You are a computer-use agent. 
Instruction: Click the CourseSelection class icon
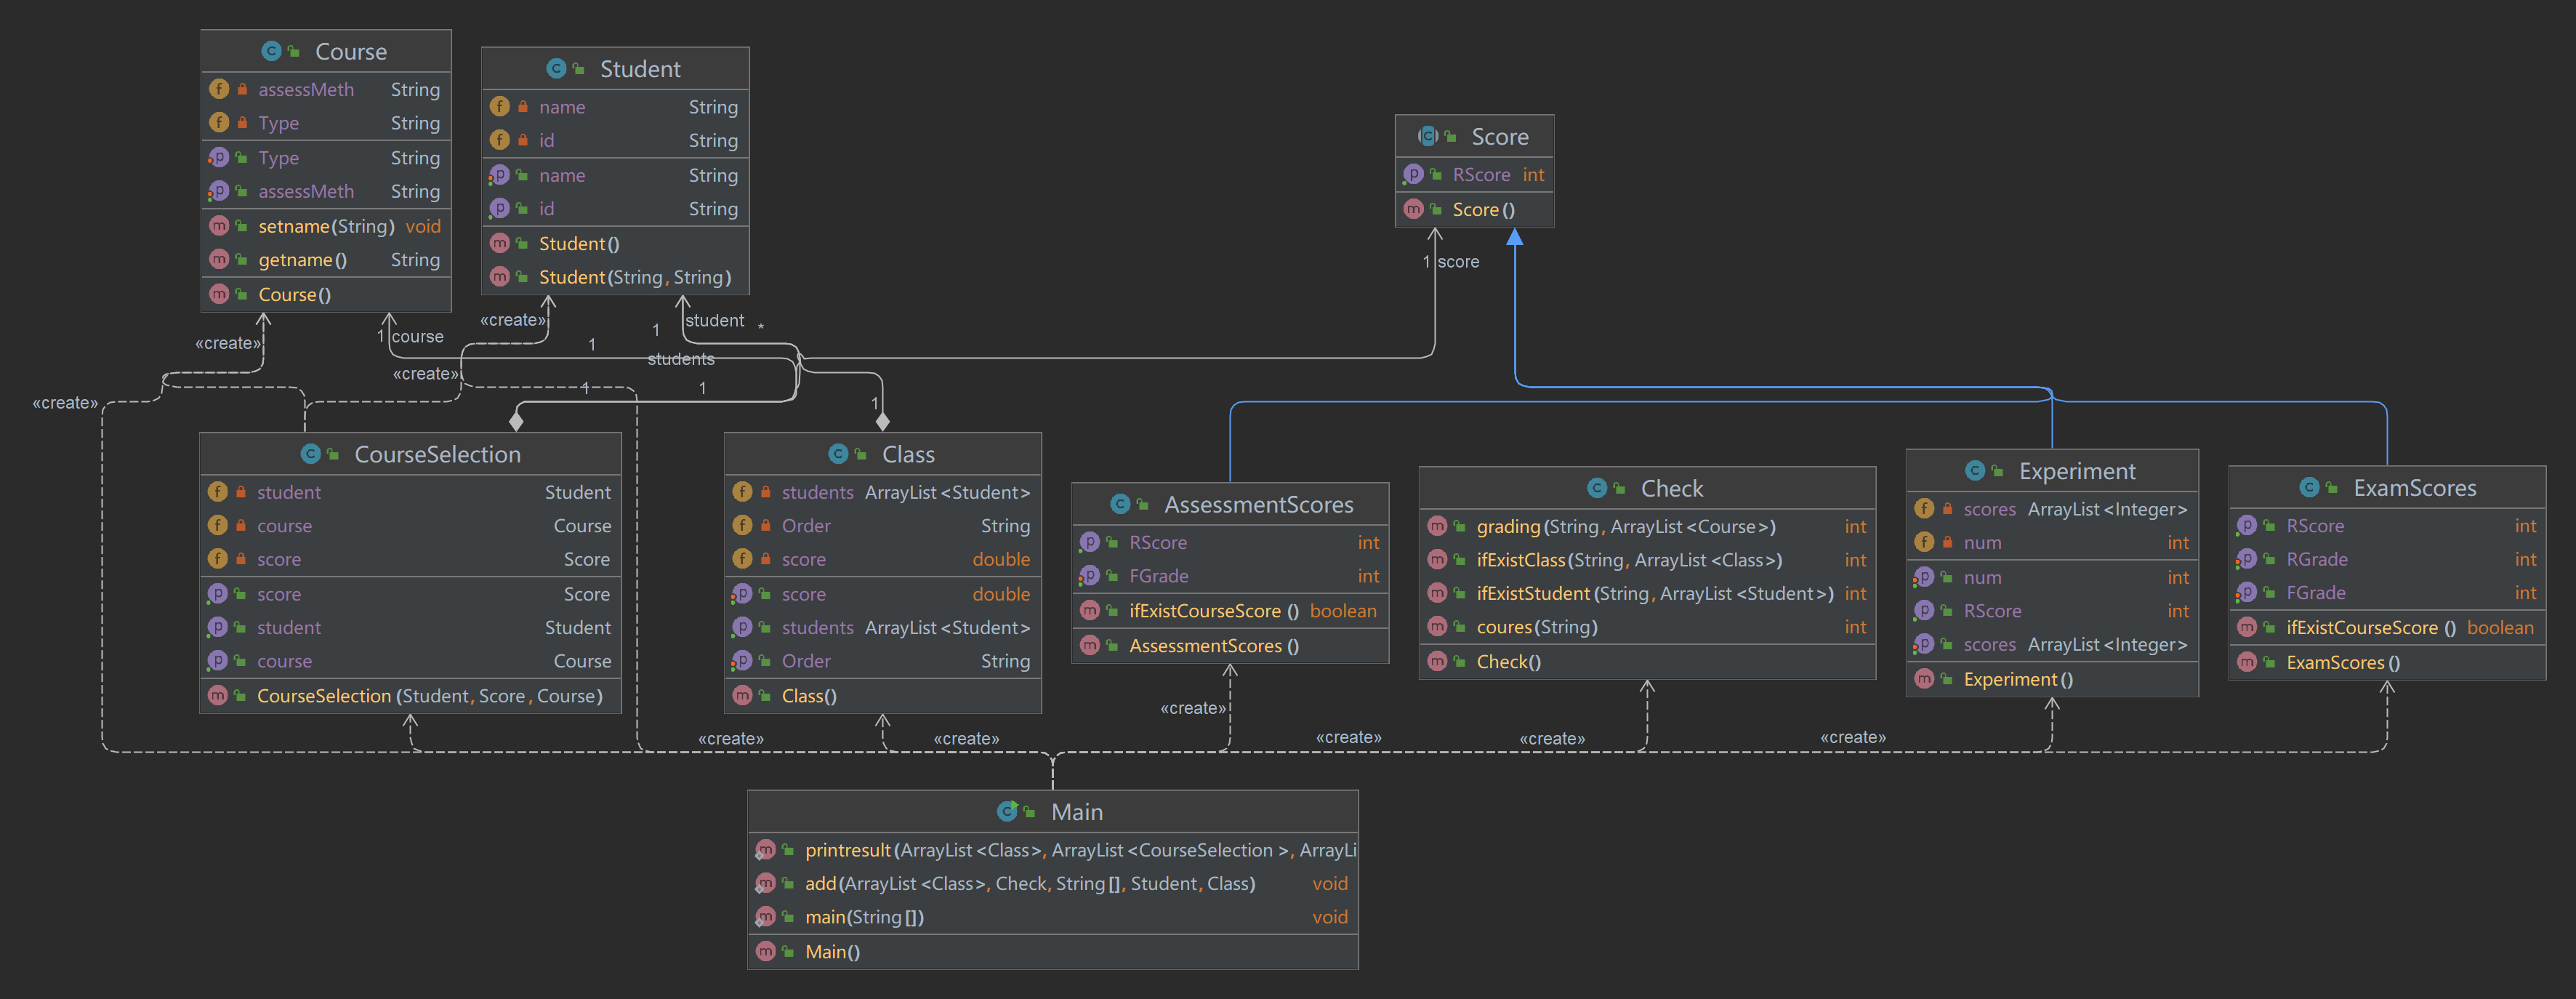tap(311, 455)
